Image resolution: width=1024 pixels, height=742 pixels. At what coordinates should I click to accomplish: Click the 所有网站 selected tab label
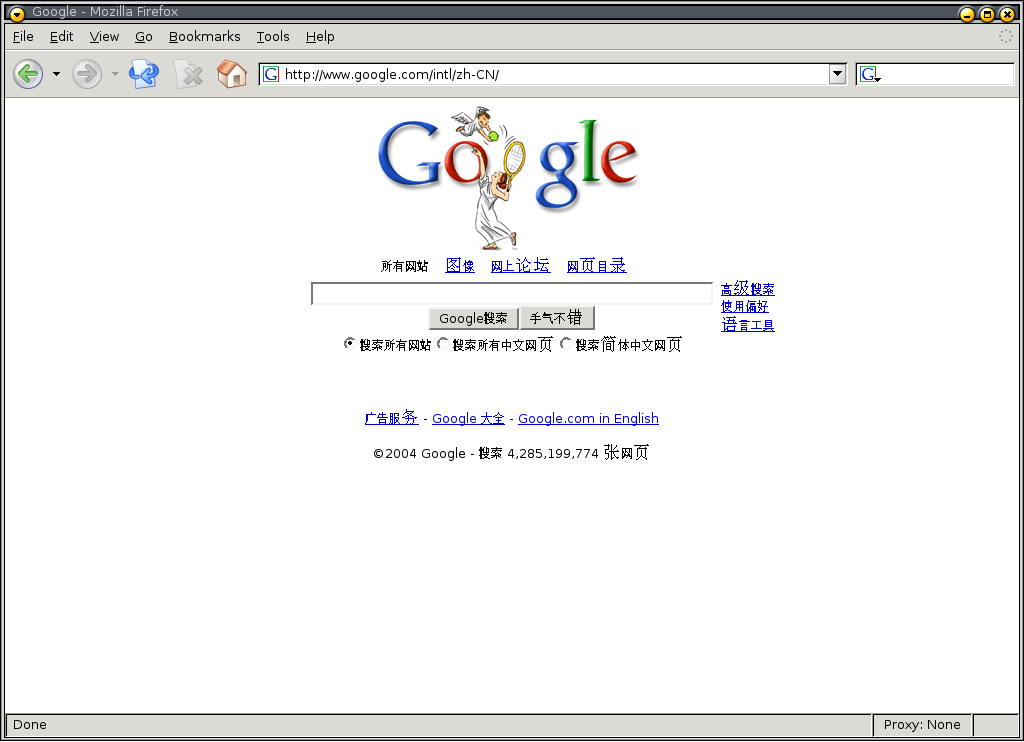405,266
